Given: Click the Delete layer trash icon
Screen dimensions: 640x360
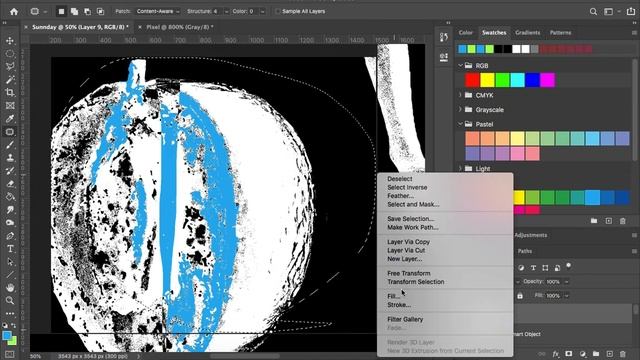Looking at the screenshot, I should (623, 354).
